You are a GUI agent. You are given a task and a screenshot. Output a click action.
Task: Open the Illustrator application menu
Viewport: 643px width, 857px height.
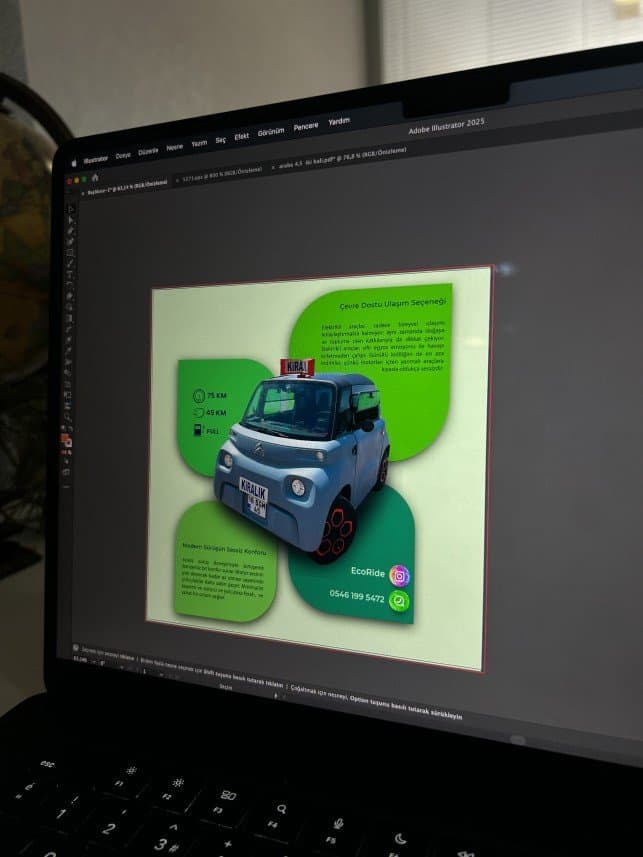coord(96,160)
